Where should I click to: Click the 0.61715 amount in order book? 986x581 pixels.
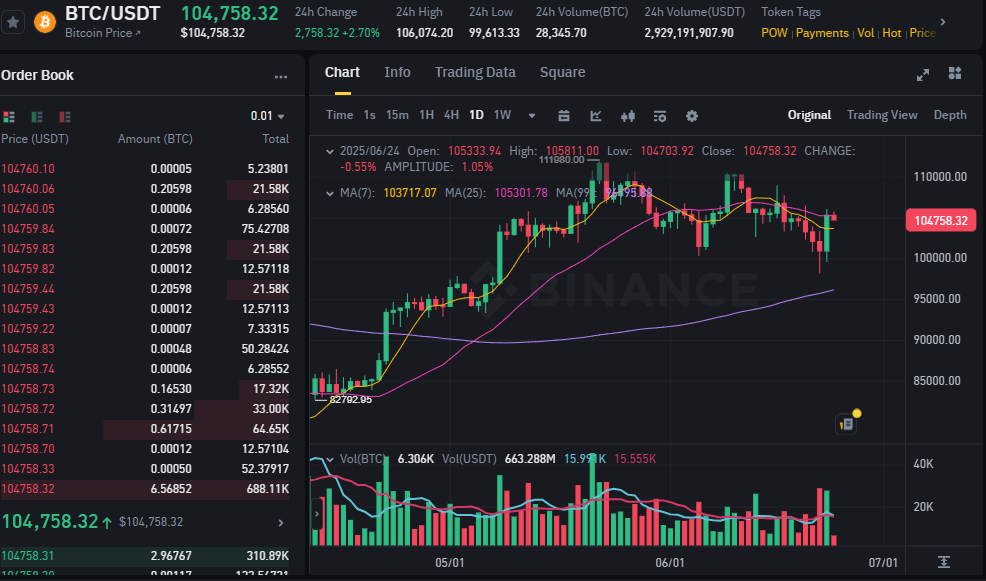click(x=171, y=429)
